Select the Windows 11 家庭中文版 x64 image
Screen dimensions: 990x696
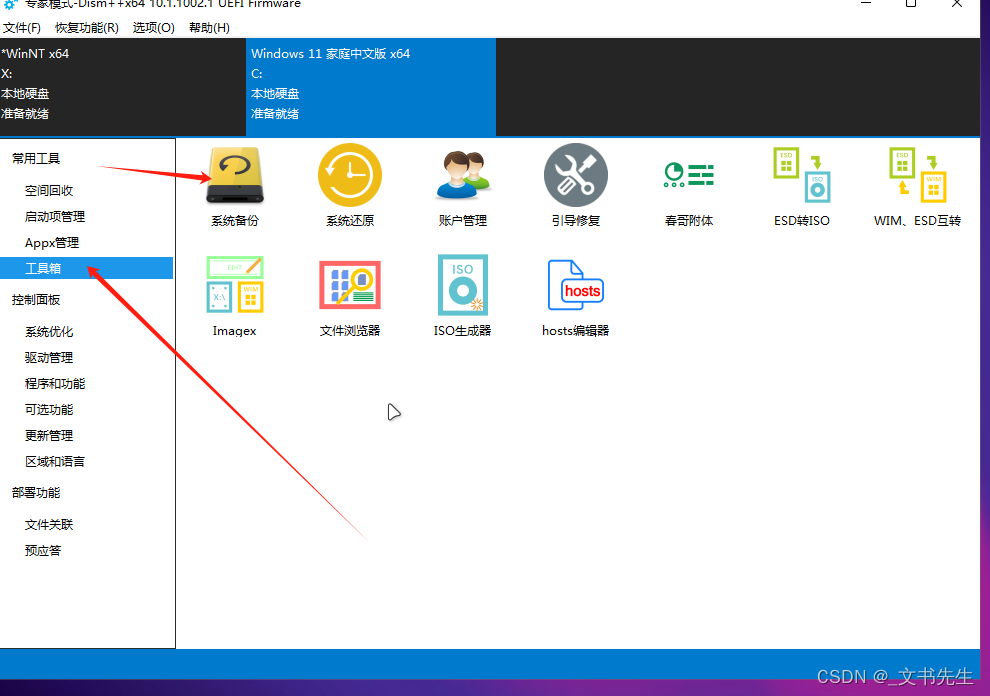tap(371, 87)
